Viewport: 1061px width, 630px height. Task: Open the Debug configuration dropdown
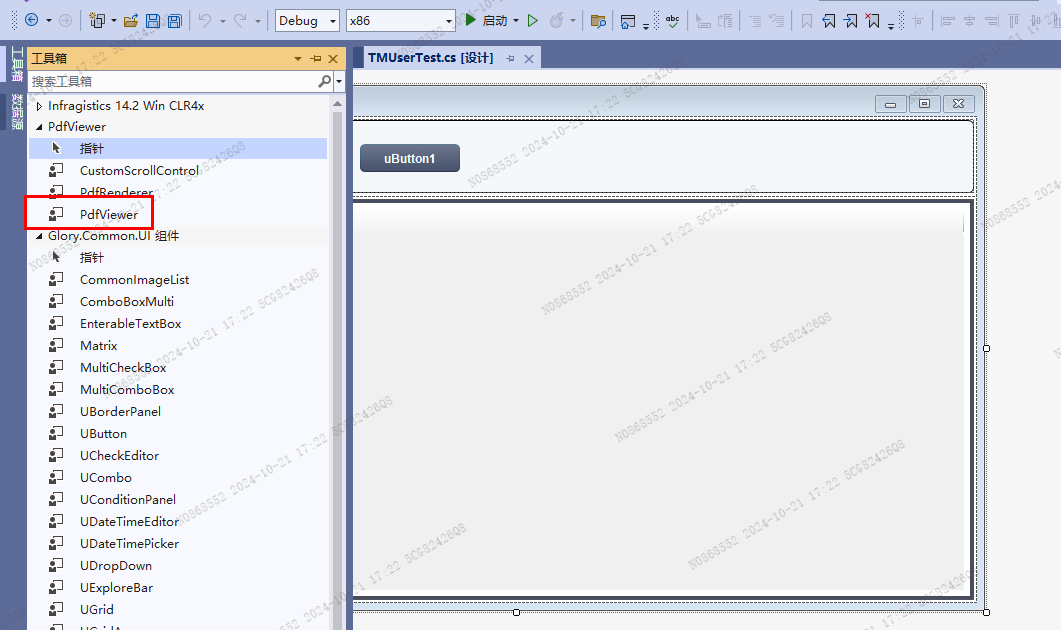(x=307, y=21)
